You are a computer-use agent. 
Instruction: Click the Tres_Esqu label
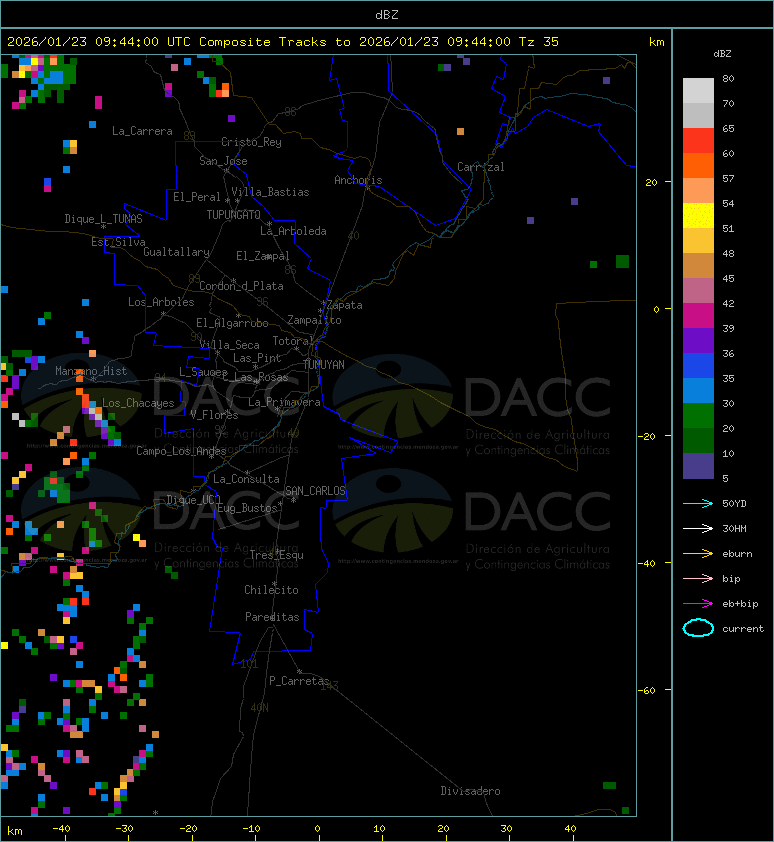point(277,555)
